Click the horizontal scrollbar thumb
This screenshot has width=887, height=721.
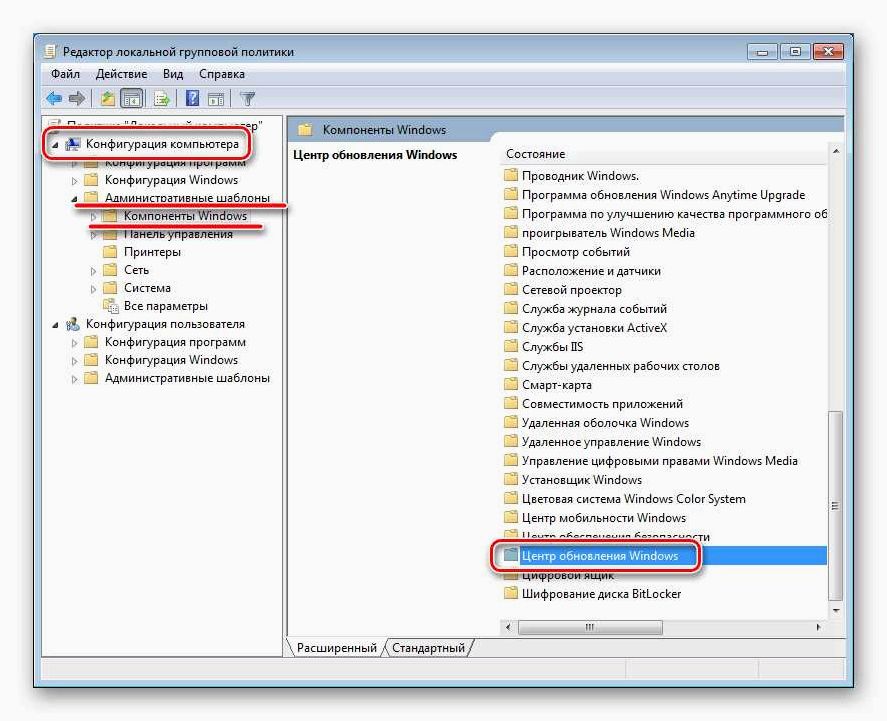point(590,627)
